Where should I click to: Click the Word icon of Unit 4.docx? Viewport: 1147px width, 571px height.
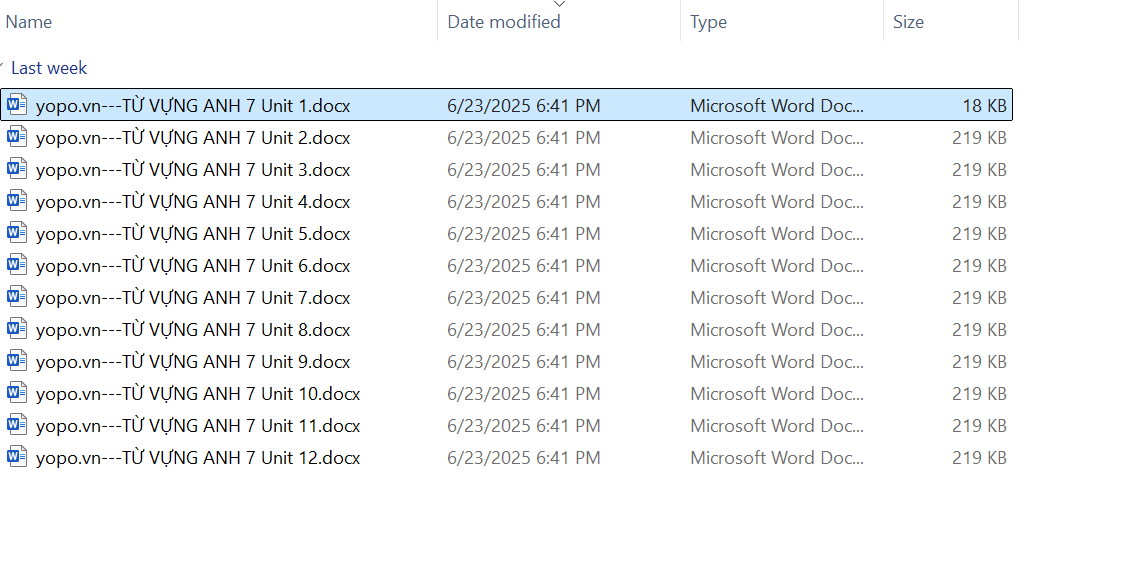click(17, 201)
